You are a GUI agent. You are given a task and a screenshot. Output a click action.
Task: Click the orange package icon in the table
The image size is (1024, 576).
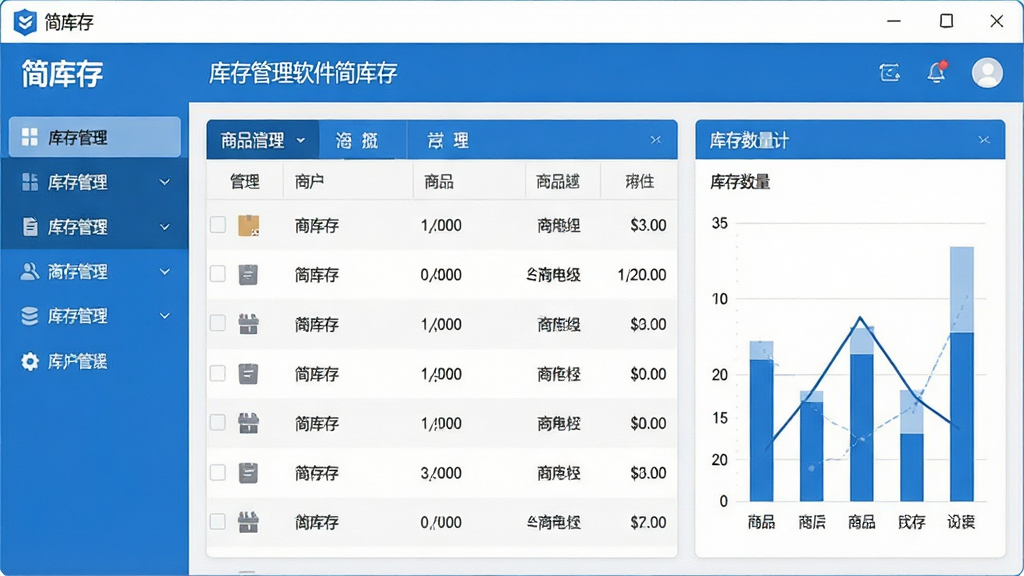pyautogui.click(x=248, y=225)
